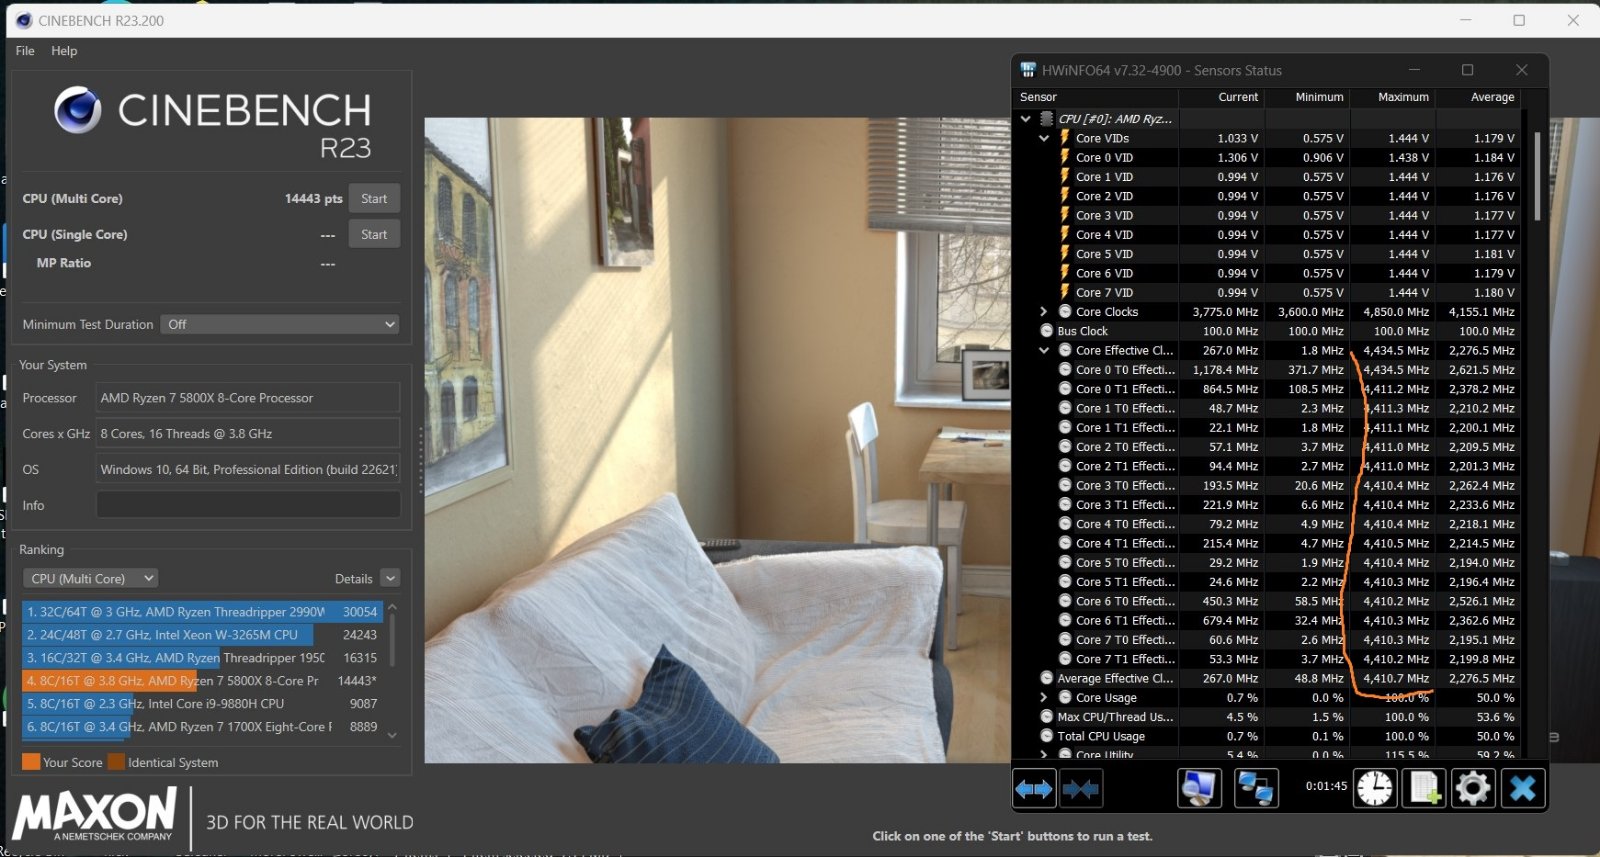
Task: Click the Maximum column header
Action: click(x=1403, y=97)
